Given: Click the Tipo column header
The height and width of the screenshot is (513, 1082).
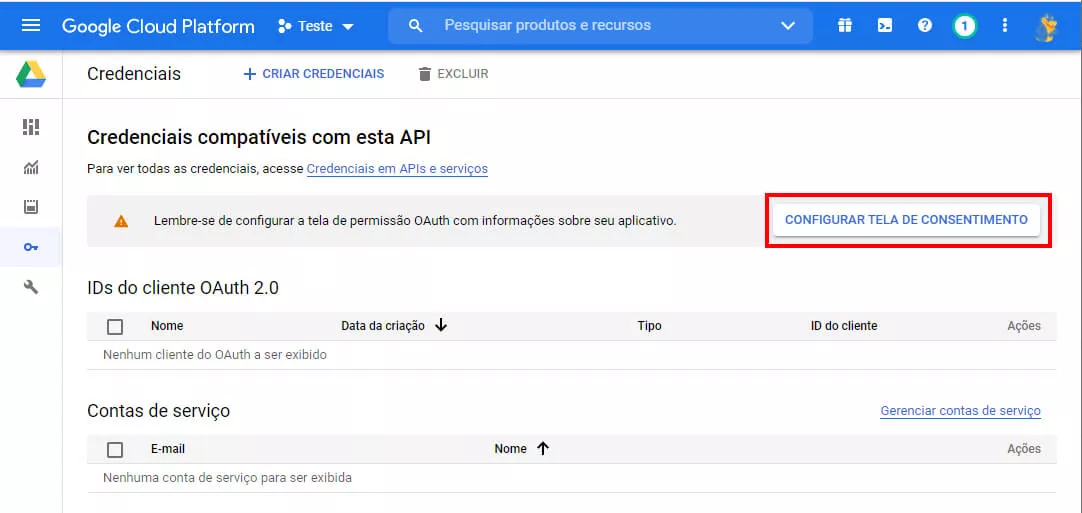Looking at the screenshot, I should click(x=649, y=326).
